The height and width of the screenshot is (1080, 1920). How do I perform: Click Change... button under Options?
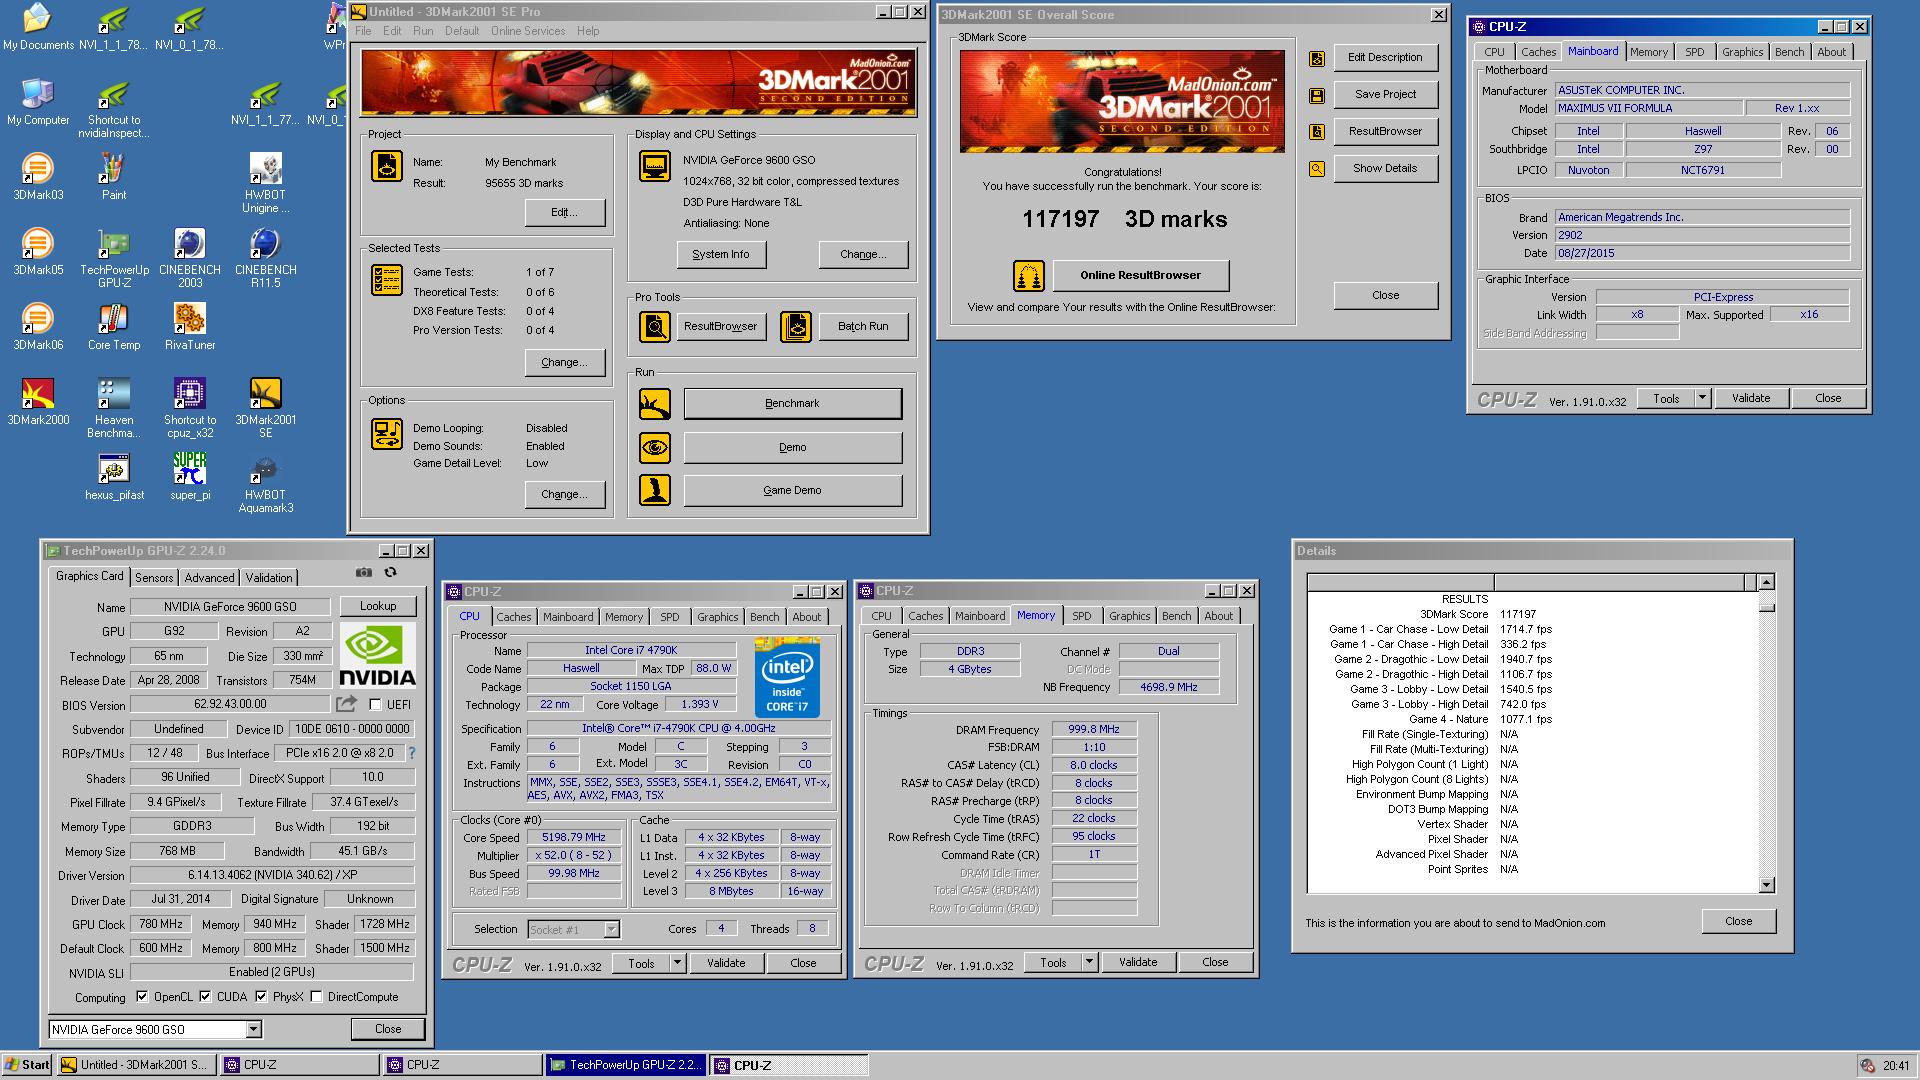click(x=564, y=494)
